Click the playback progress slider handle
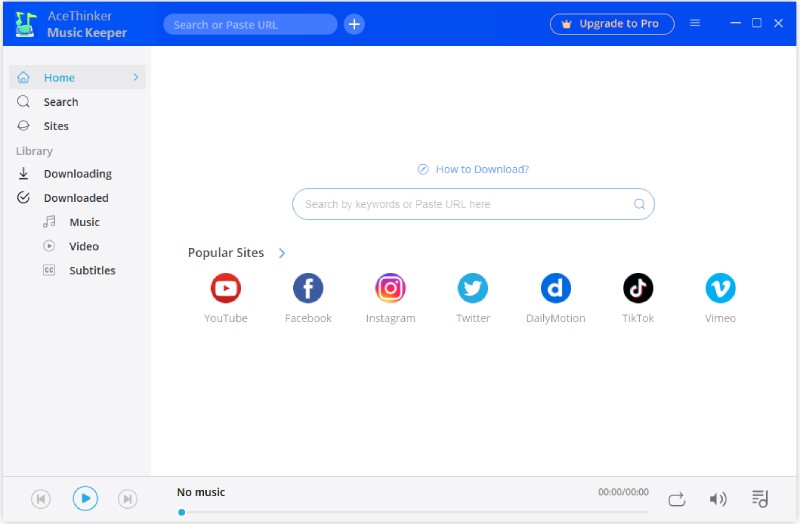The image size is (800, 524). click(x=182, y=512)
